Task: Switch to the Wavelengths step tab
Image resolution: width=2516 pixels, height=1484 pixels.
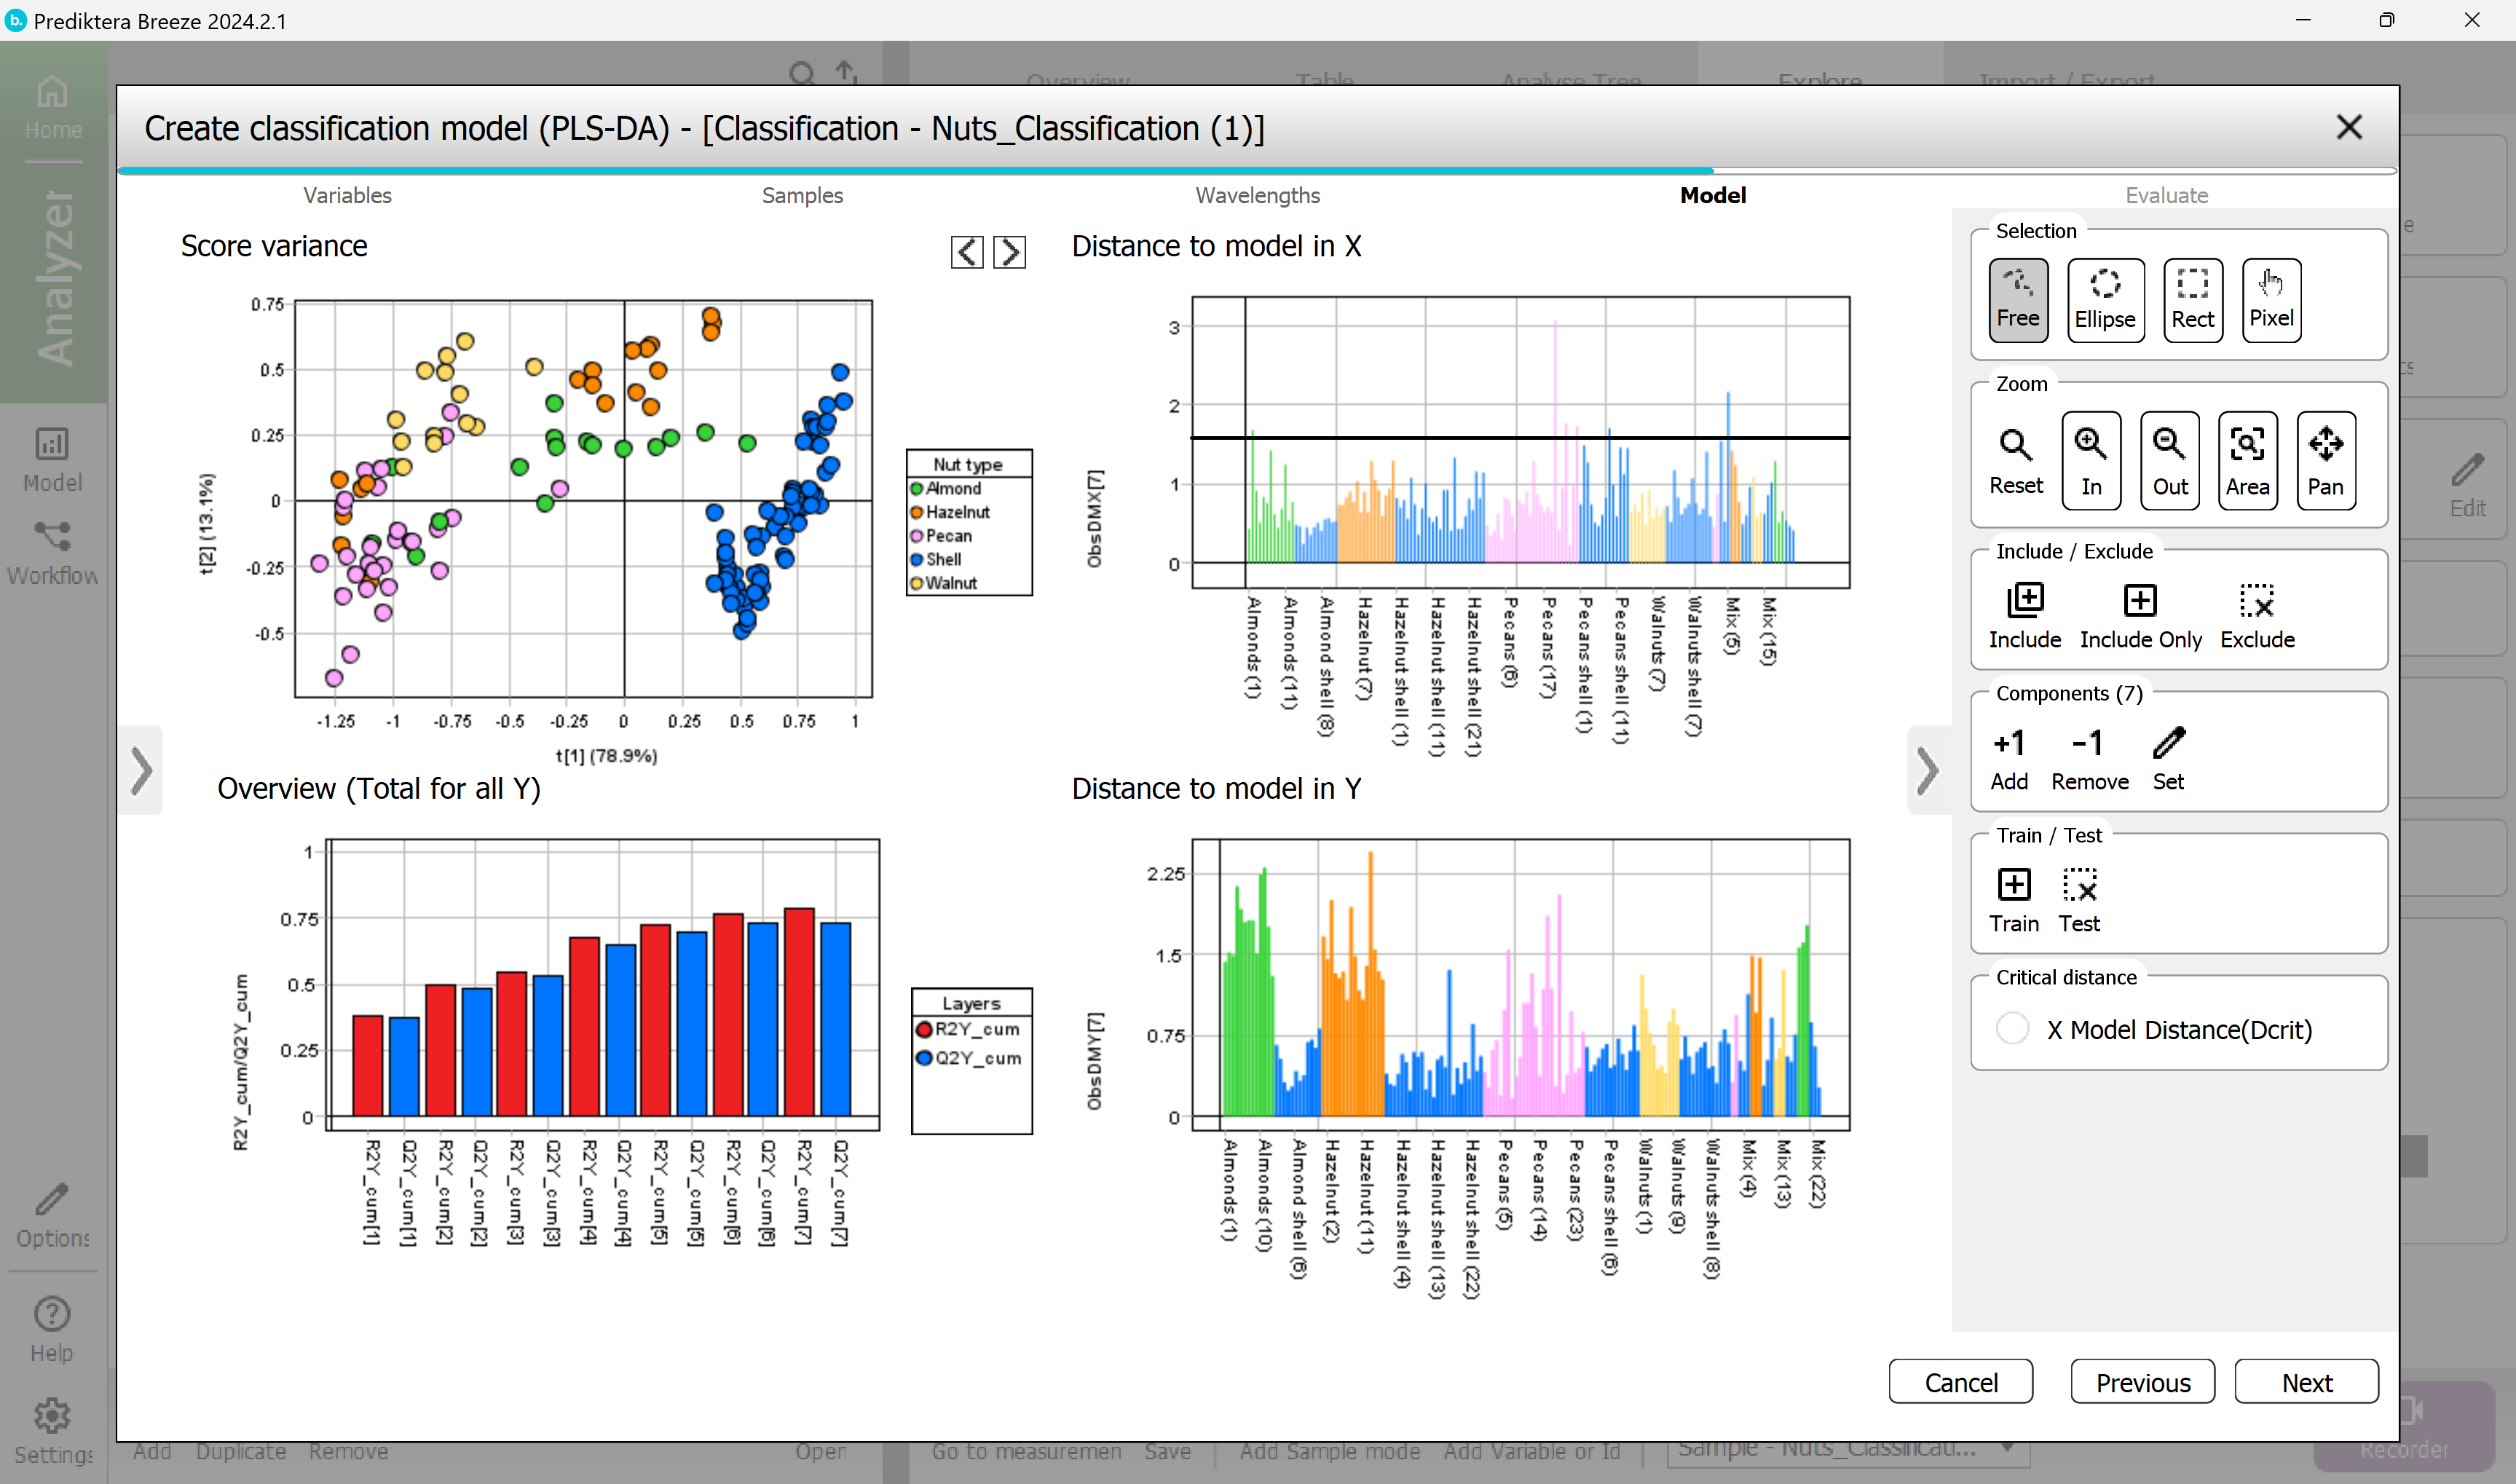Action: click(1257, 195)
